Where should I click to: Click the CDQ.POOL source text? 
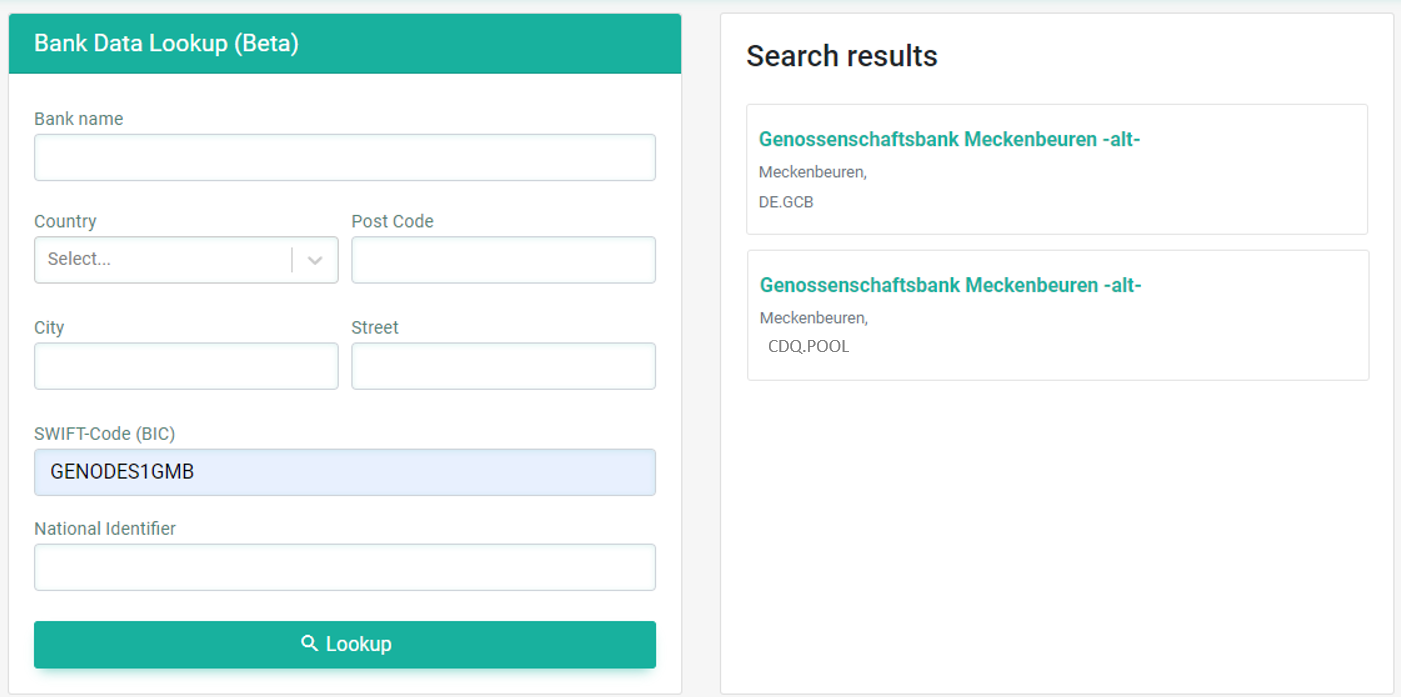808,347
